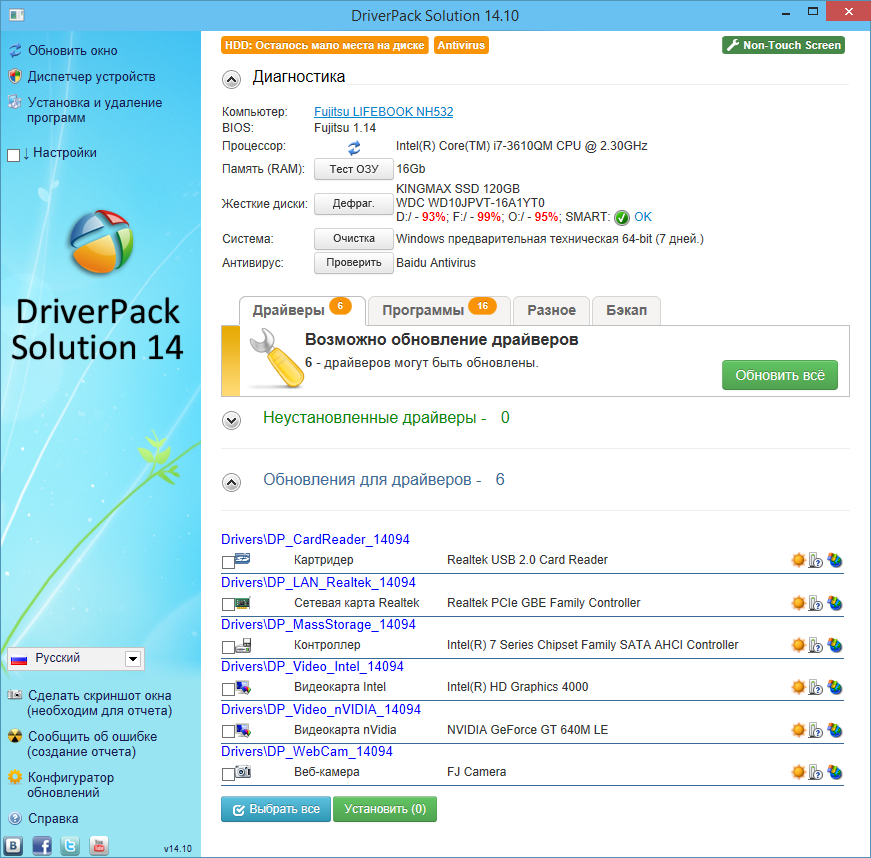Click the orange Antivirus warning badge

(x=461, y=46)
